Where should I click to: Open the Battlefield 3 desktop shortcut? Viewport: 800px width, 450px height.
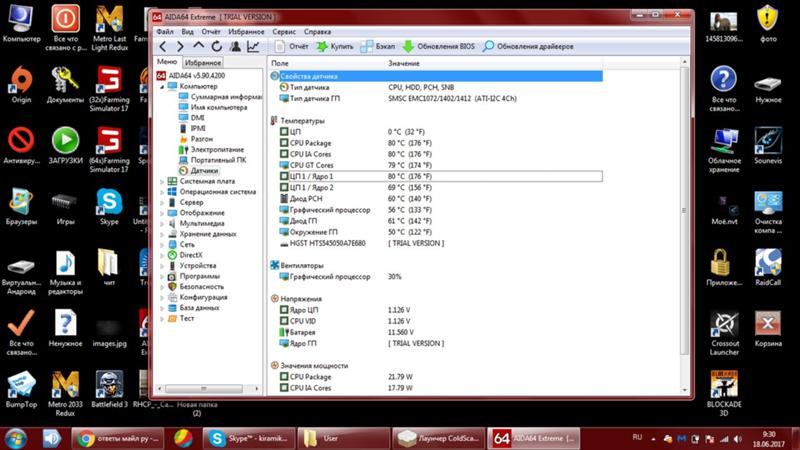109,389
